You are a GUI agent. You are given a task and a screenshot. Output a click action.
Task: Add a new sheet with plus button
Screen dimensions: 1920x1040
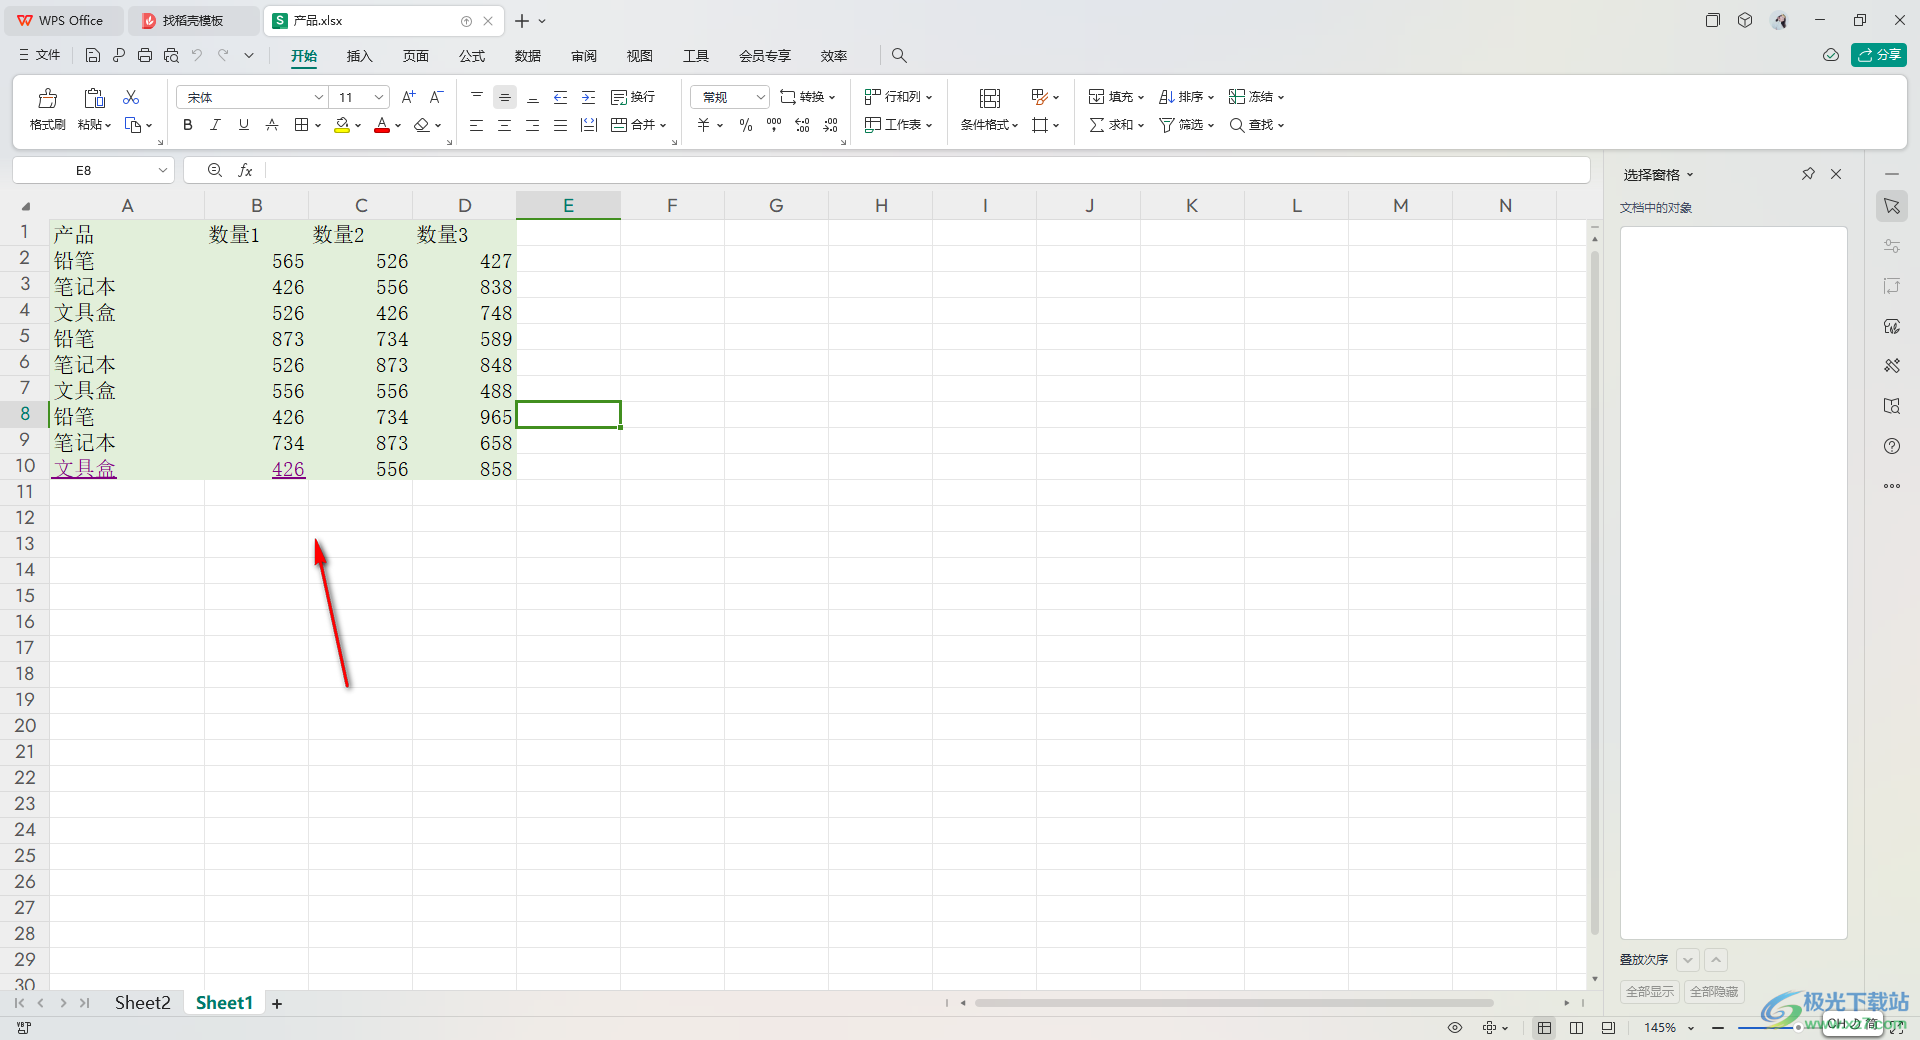[277, 1003]
